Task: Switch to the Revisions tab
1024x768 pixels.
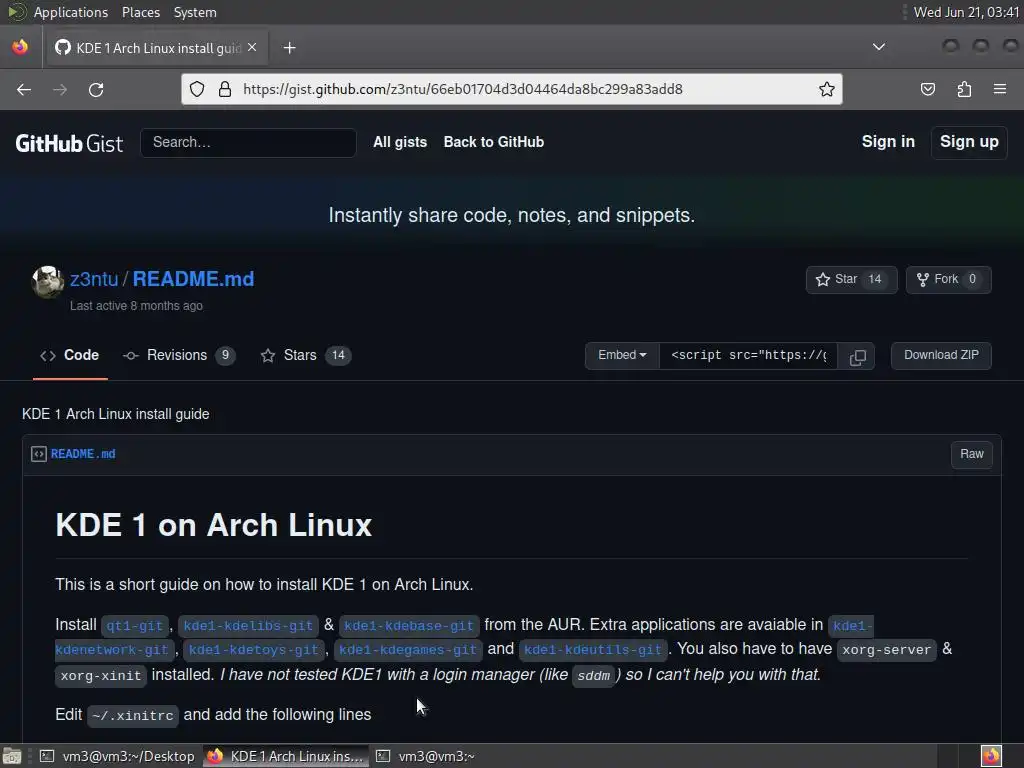Action: (x=178, y=355)
